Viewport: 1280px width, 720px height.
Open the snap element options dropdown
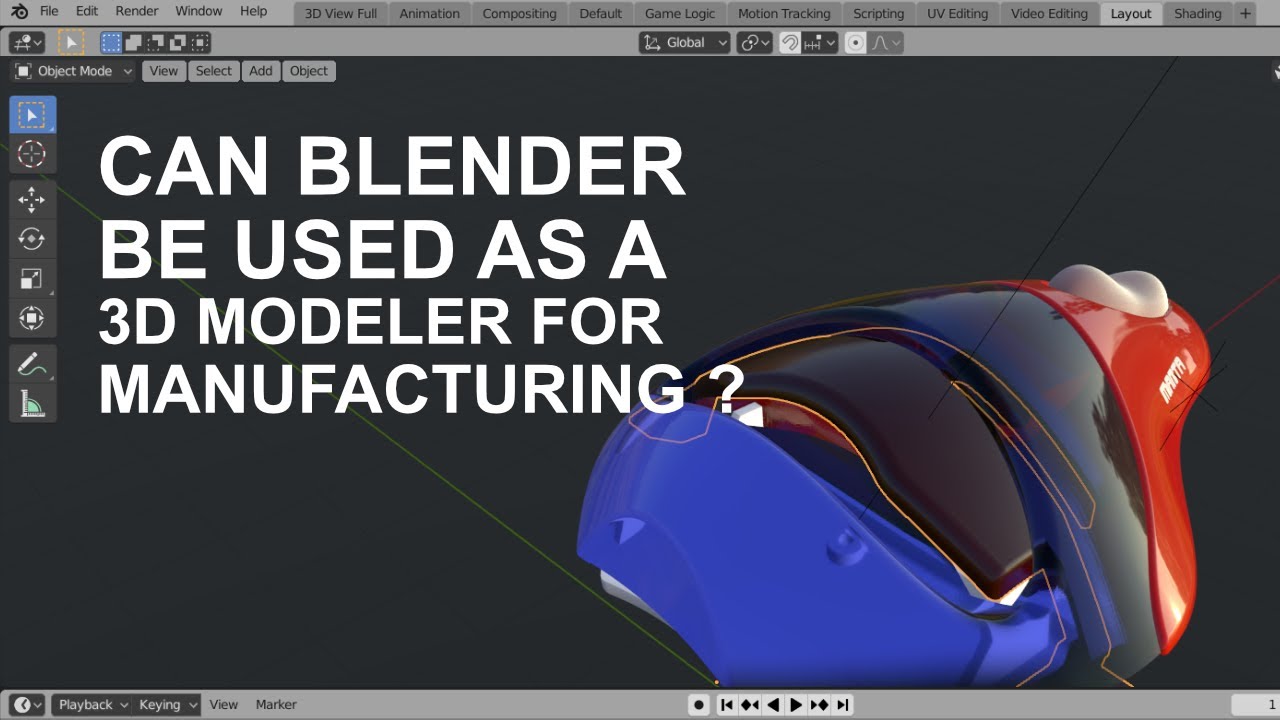820,43
